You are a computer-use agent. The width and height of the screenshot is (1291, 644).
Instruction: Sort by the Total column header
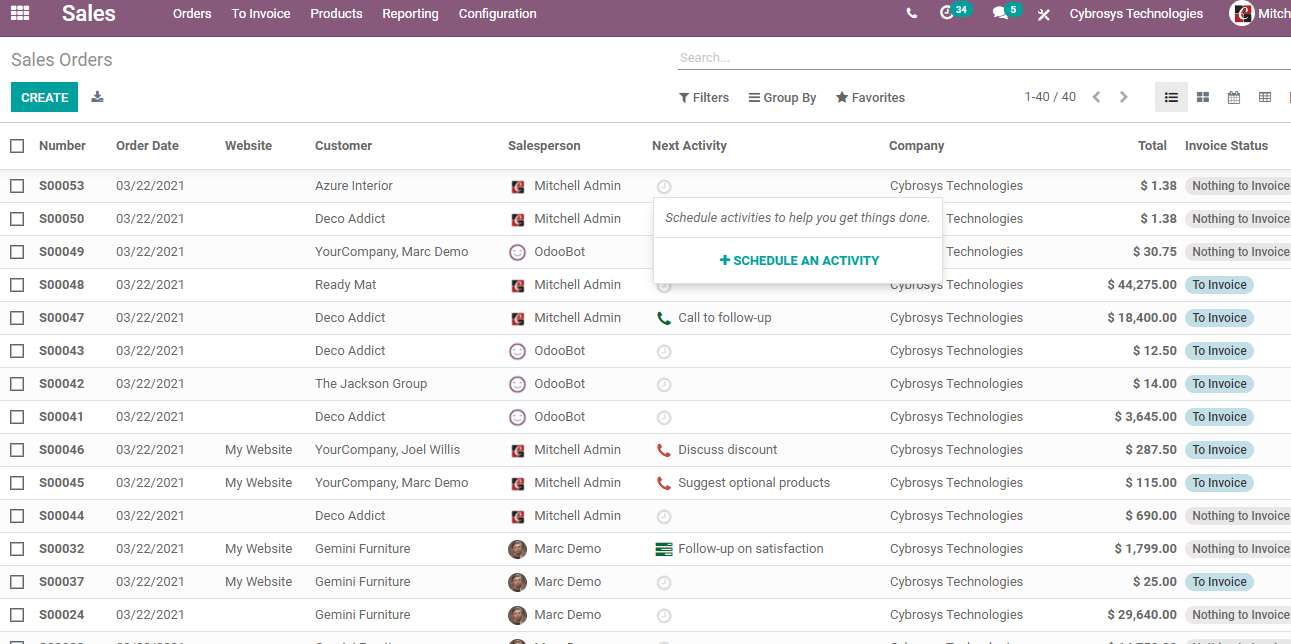click(1152, 146)
